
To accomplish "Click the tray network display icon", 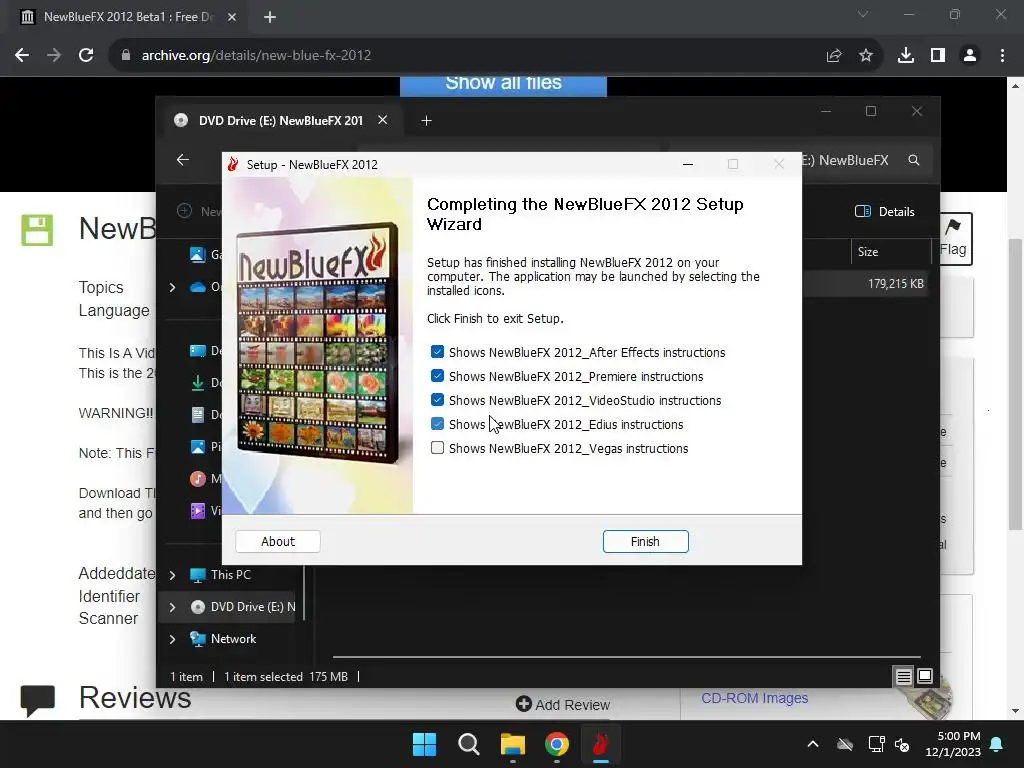I will point(876,744).
